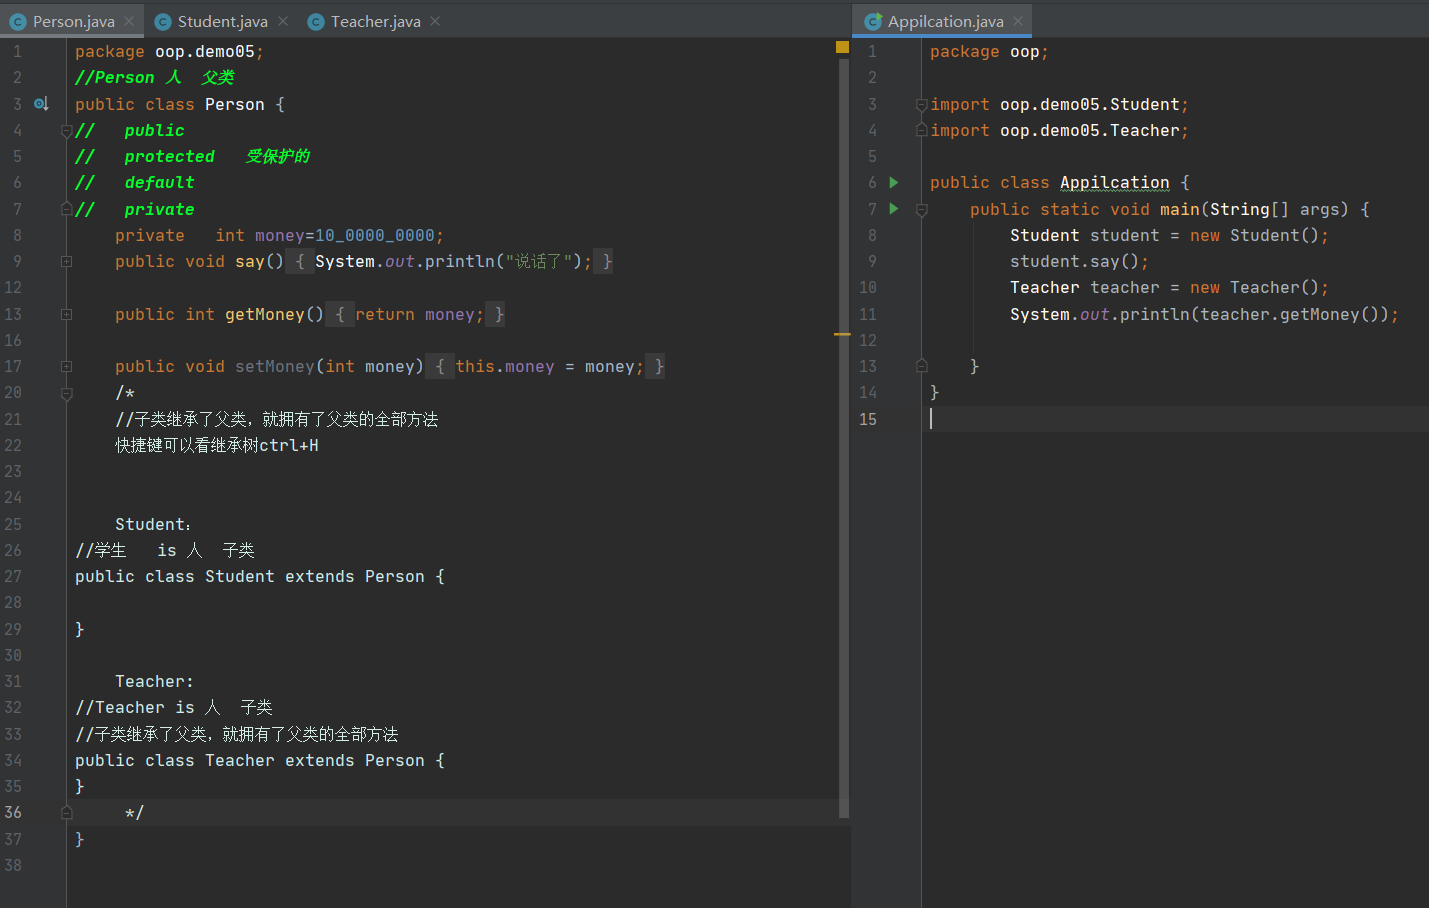This screenshot has width=1429, height=908.
Task: Collapse the import statements in Appilcation.java
Action: (x=921, y=105)
